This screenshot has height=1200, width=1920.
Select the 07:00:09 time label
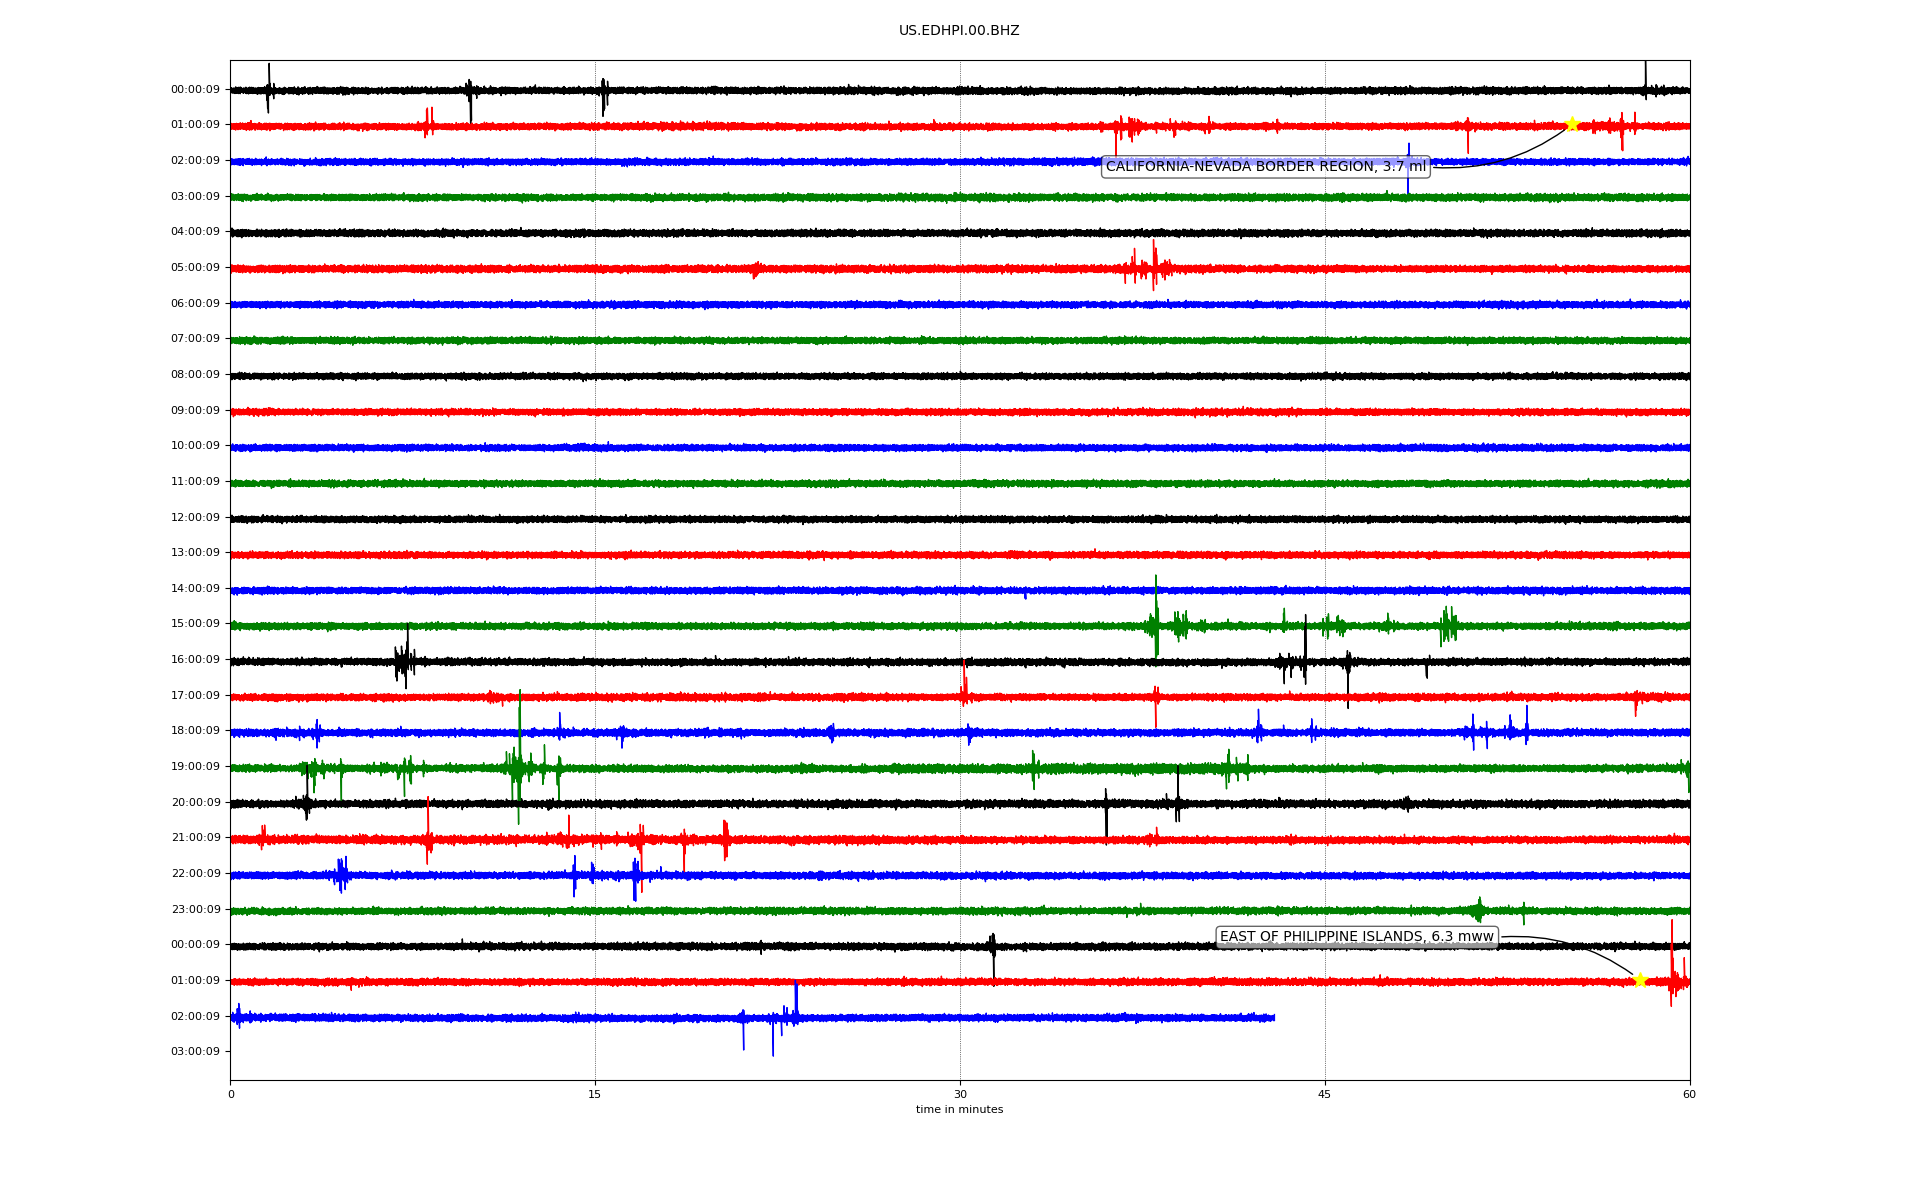pos(195,339)
